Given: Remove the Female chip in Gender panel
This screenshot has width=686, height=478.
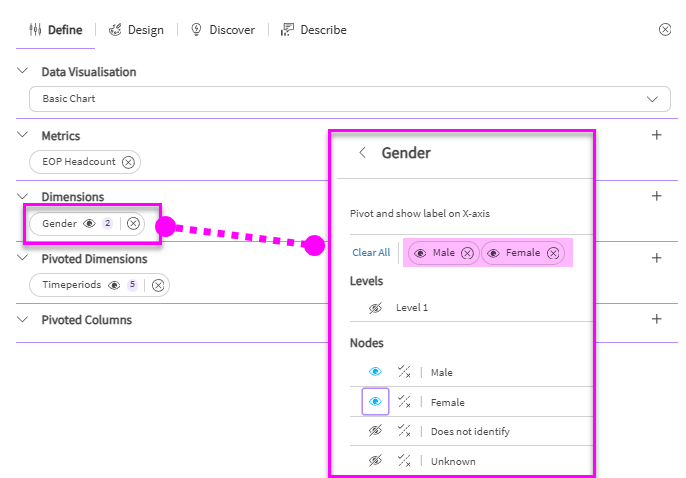Looking at the screenshot, I should (553, 254).
